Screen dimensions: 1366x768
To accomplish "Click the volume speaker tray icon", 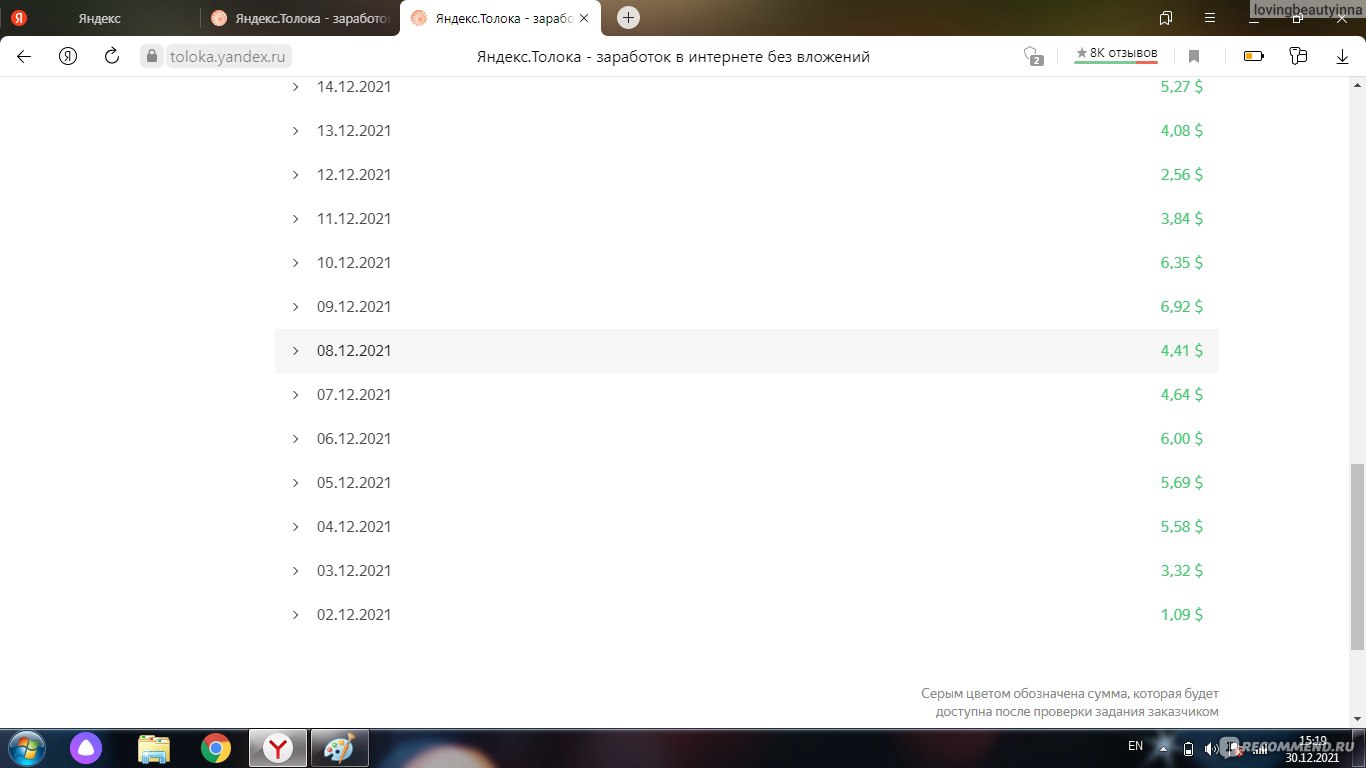I will click(x=1210, y=749).
